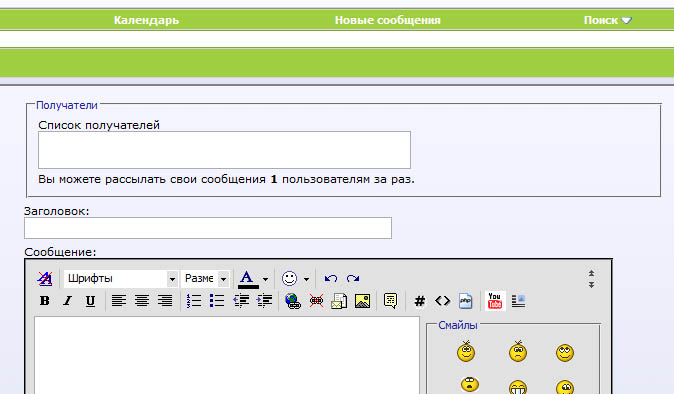Open the Поиск dropdown menu
Image resolution: width=674 pixels, height=394 pixels.
pos(607,20)
